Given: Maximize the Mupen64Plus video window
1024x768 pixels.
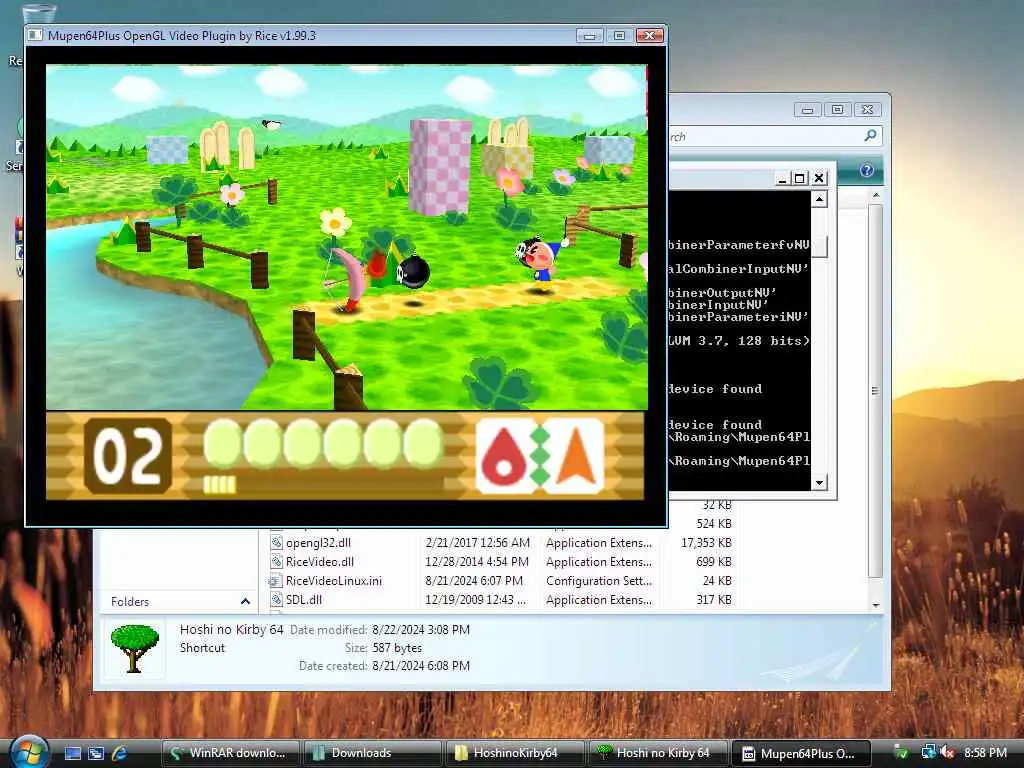Looking at the screenshot, I should click(619, 35).
